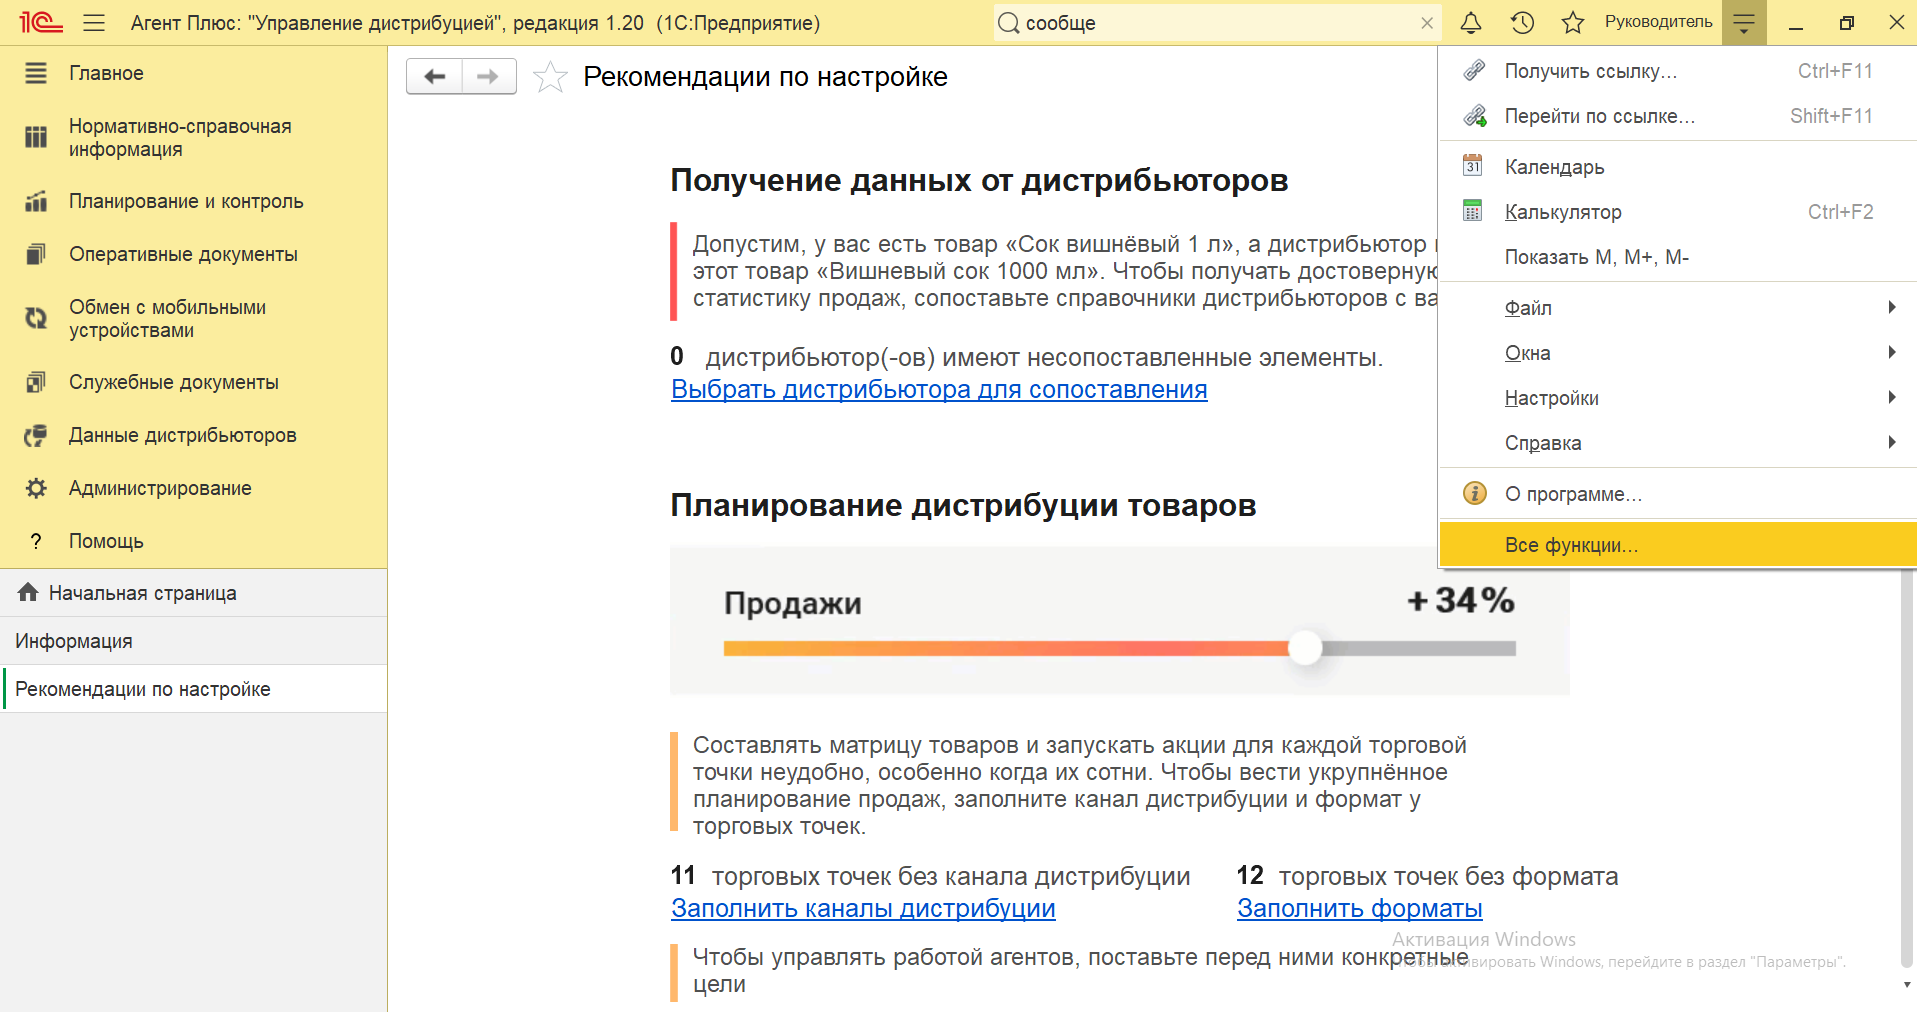Click Помощь question mark icon

36,541
